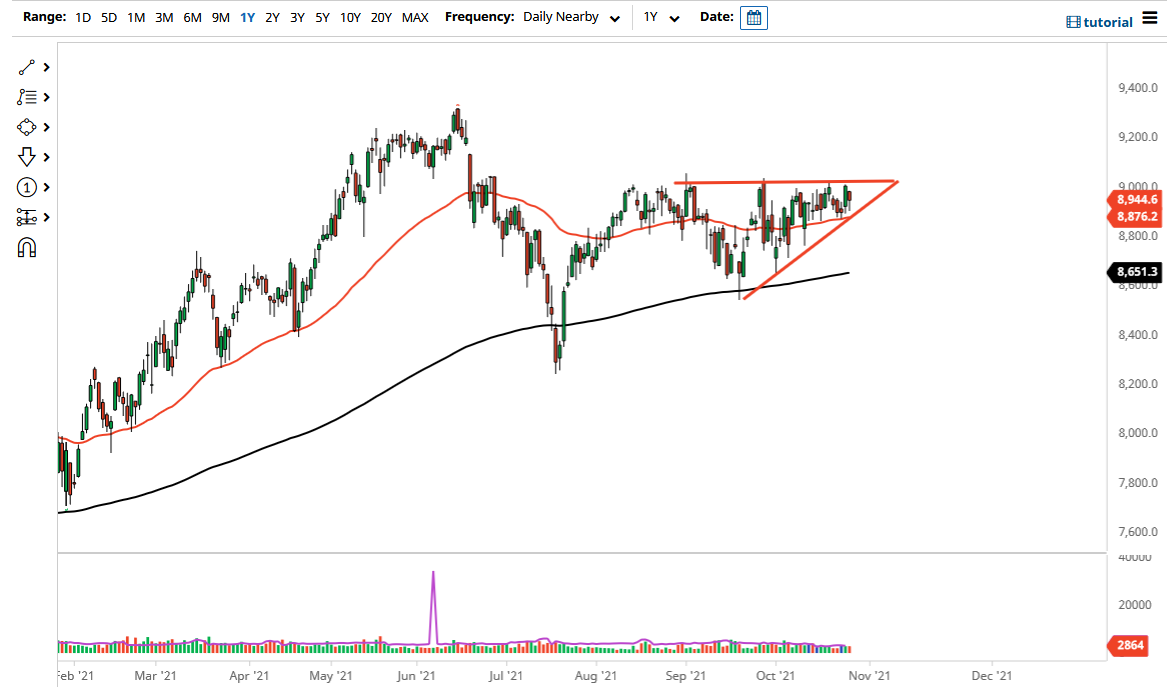Image resolution: width=1172 pixels, height=696 pixels.
Task: Set range to 1M
Action: click(x=136, y=17)
